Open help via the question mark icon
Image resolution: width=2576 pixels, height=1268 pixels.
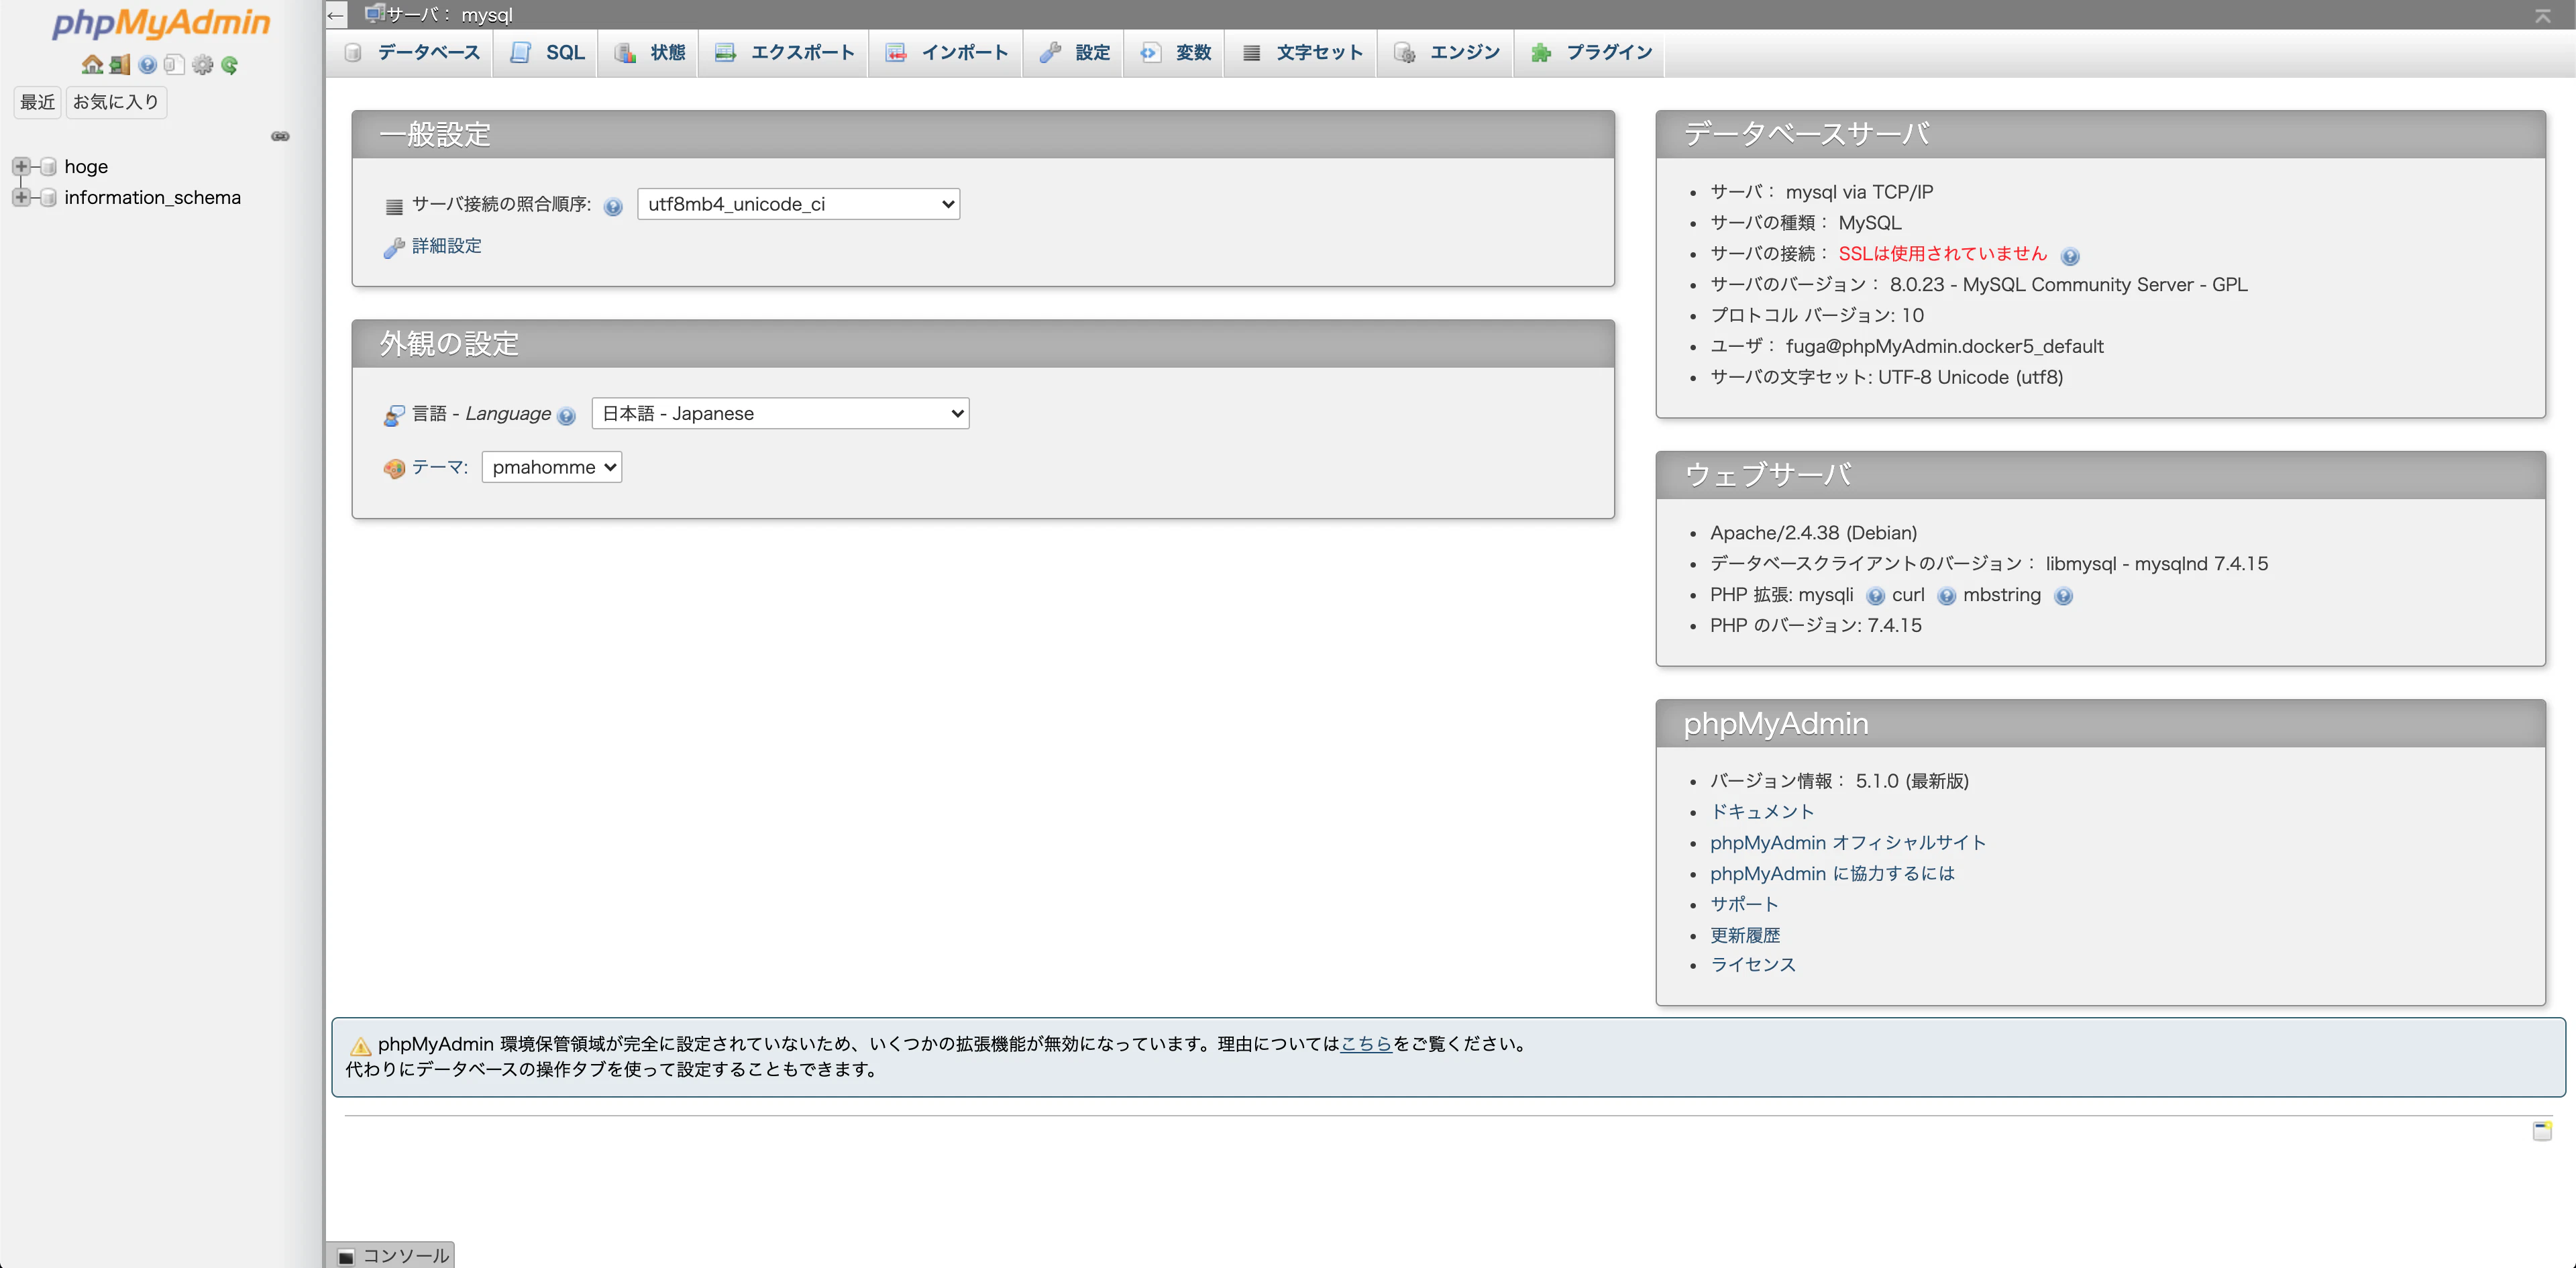coord(147,64)
